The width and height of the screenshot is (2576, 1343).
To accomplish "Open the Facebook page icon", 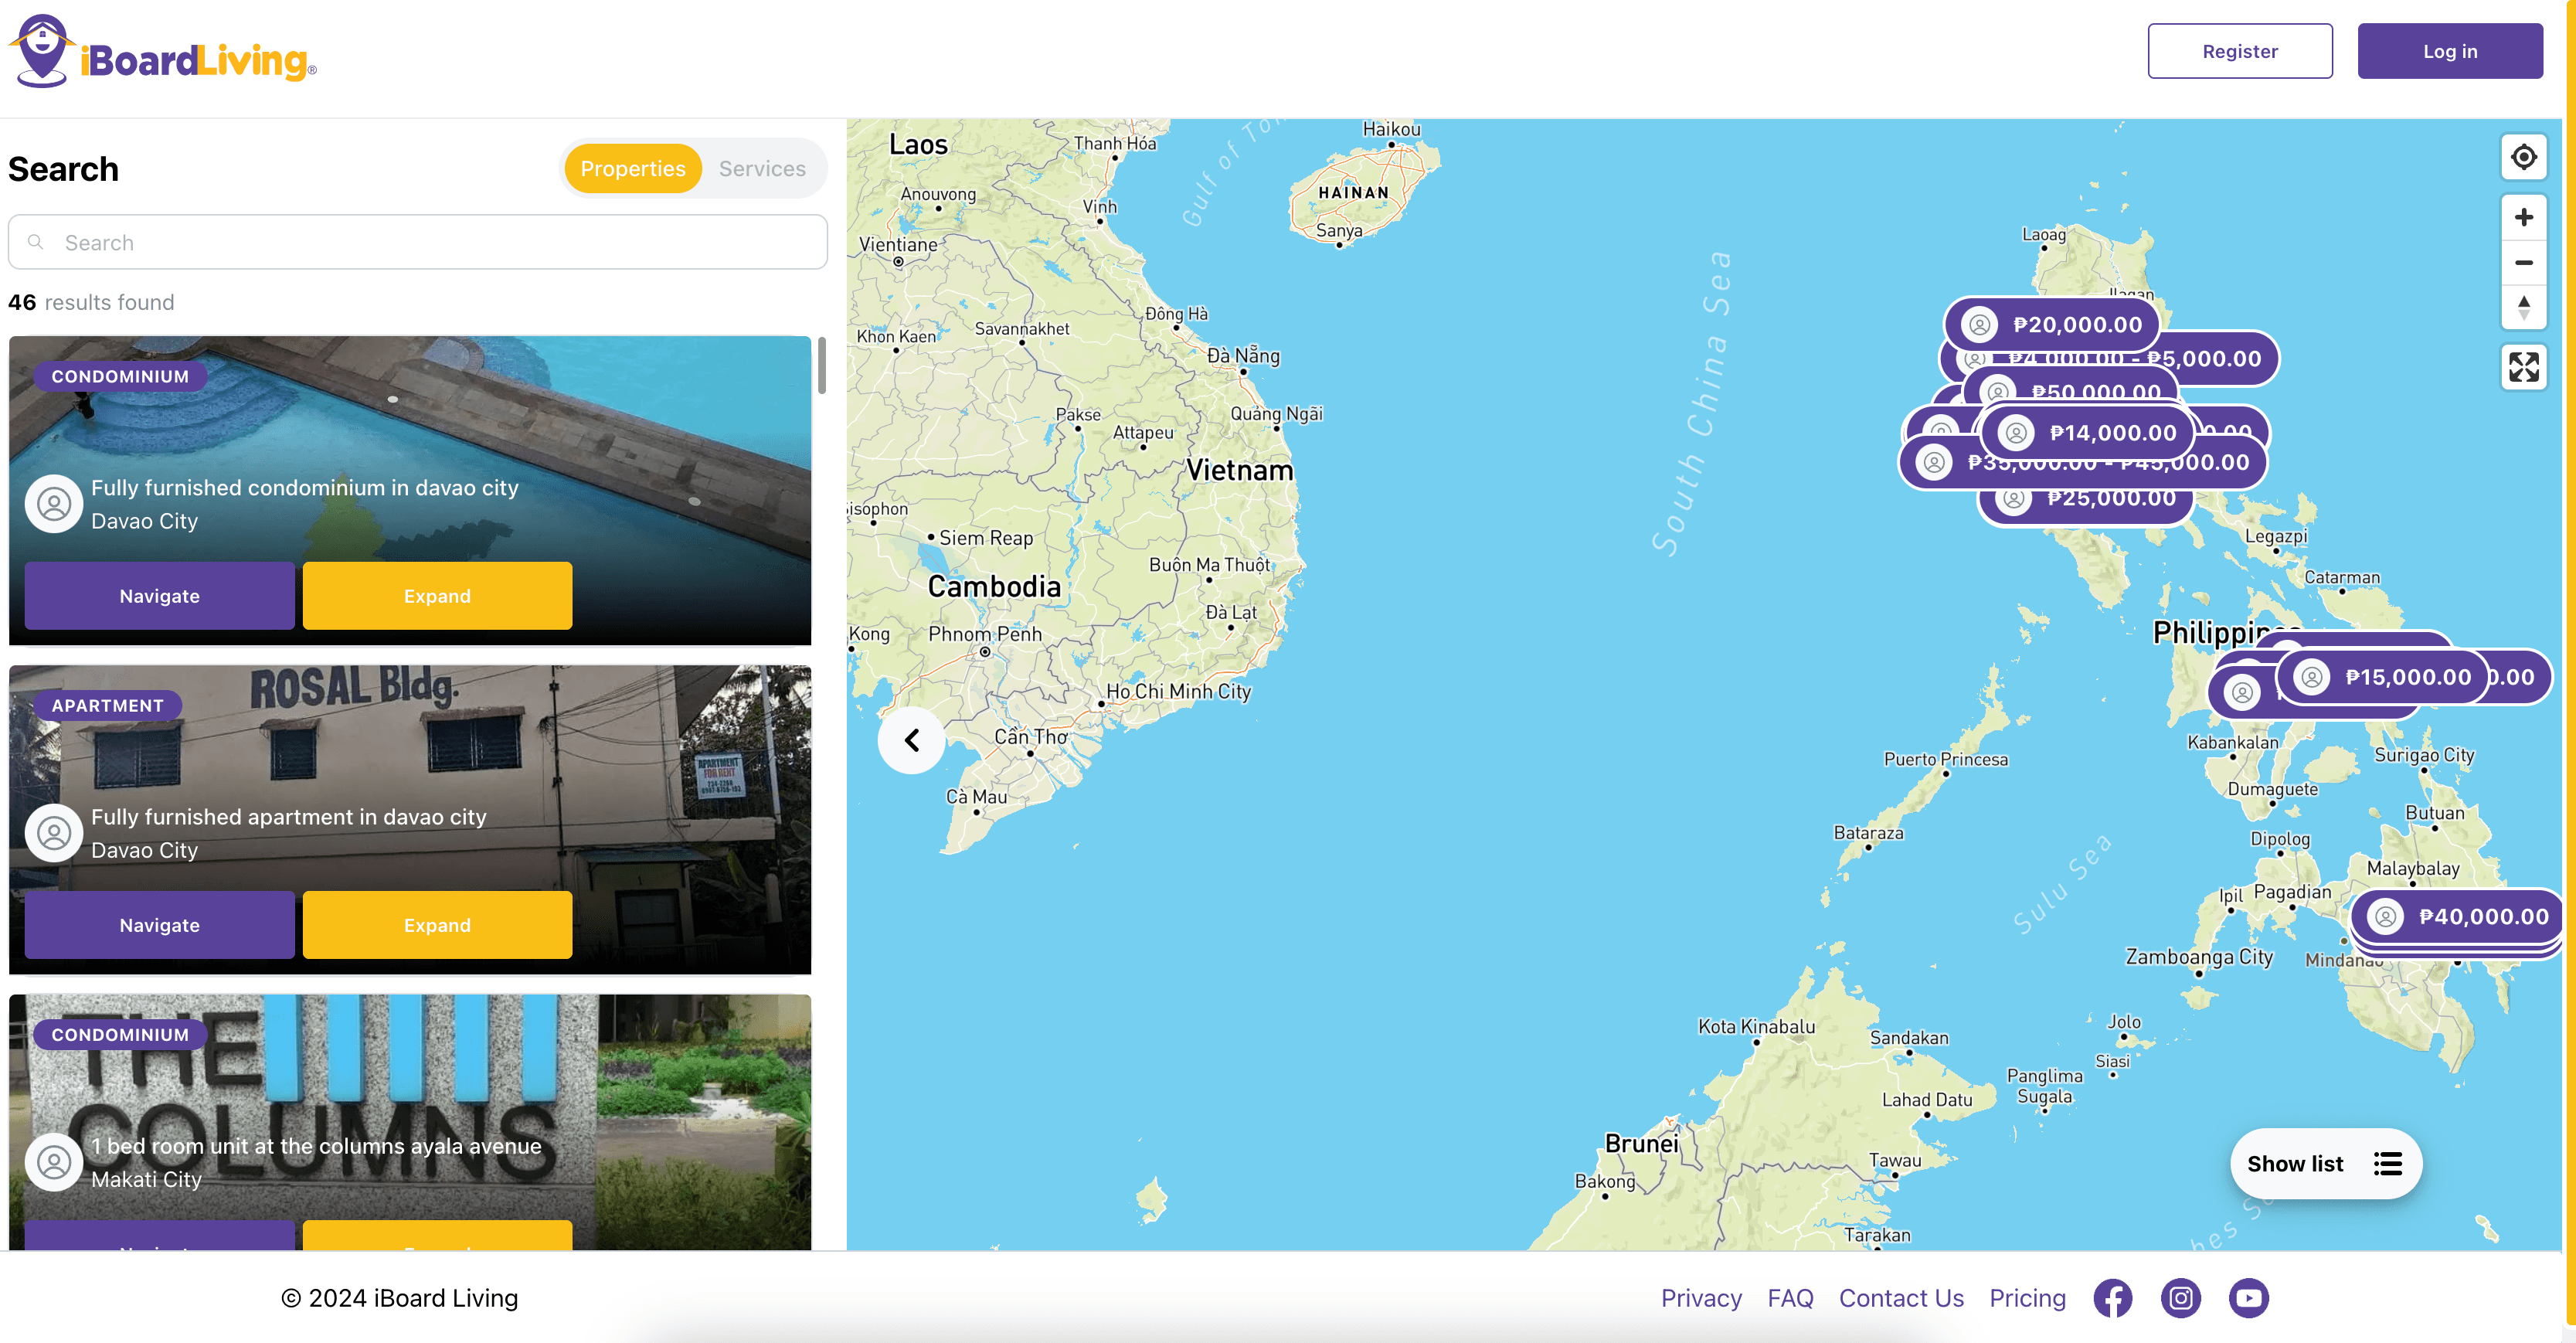I will (2112, 1298).
